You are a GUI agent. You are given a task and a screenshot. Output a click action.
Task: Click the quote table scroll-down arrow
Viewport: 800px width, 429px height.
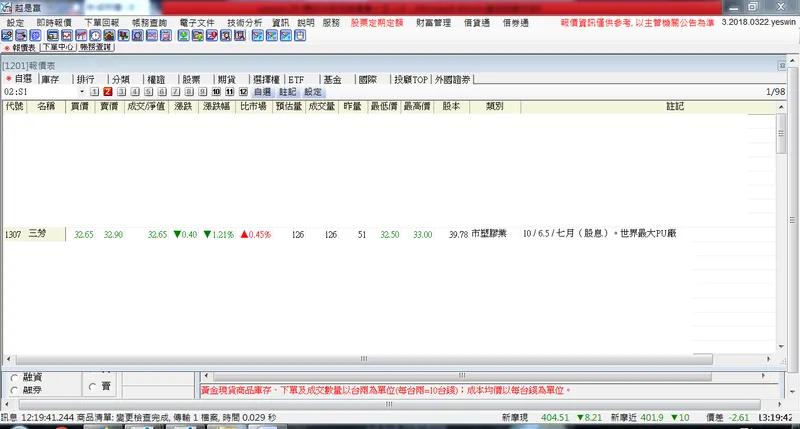pyautogui.click(x=781, y=347)
